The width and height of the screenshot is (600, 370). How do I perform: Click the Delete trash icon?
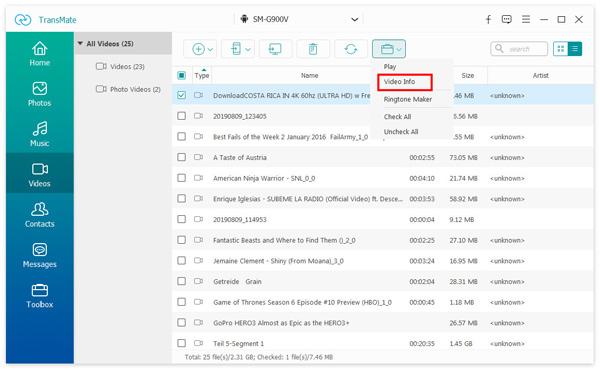point(313,49)
